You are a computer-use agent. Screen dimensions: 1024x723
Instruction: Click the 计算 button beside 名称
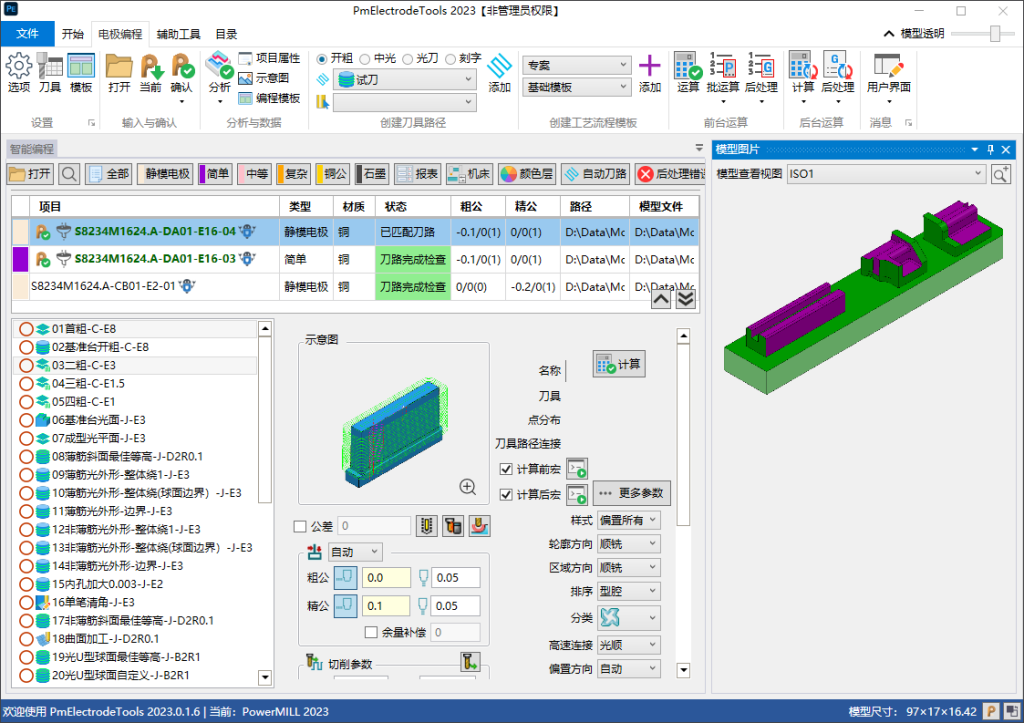[x=619, y=364]
